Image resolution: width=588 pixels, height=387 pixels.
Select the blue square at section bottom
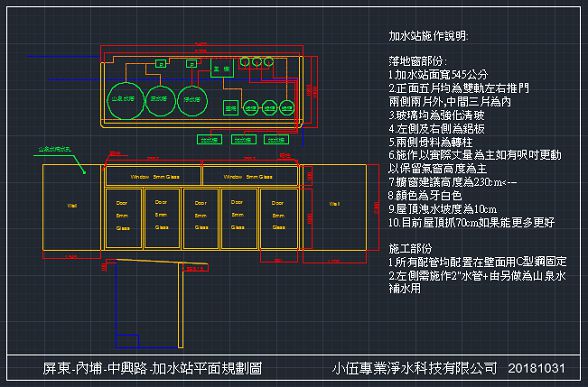coord(128,341)
